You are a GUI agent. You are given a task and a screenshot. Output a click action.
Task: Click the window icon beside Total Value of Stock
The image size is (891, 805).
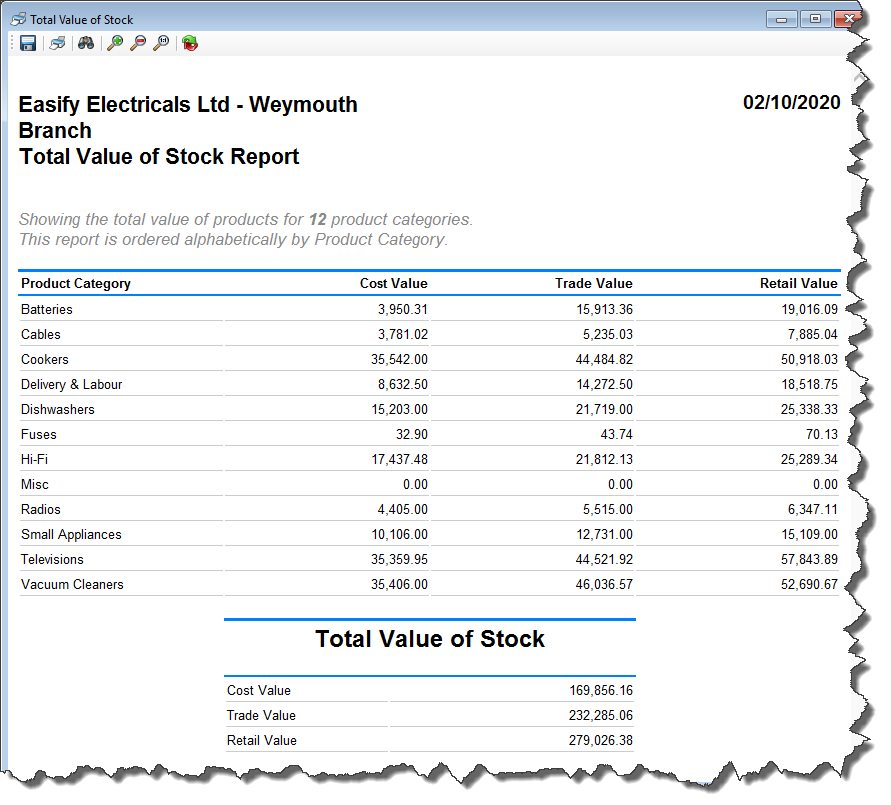(17, 19)
